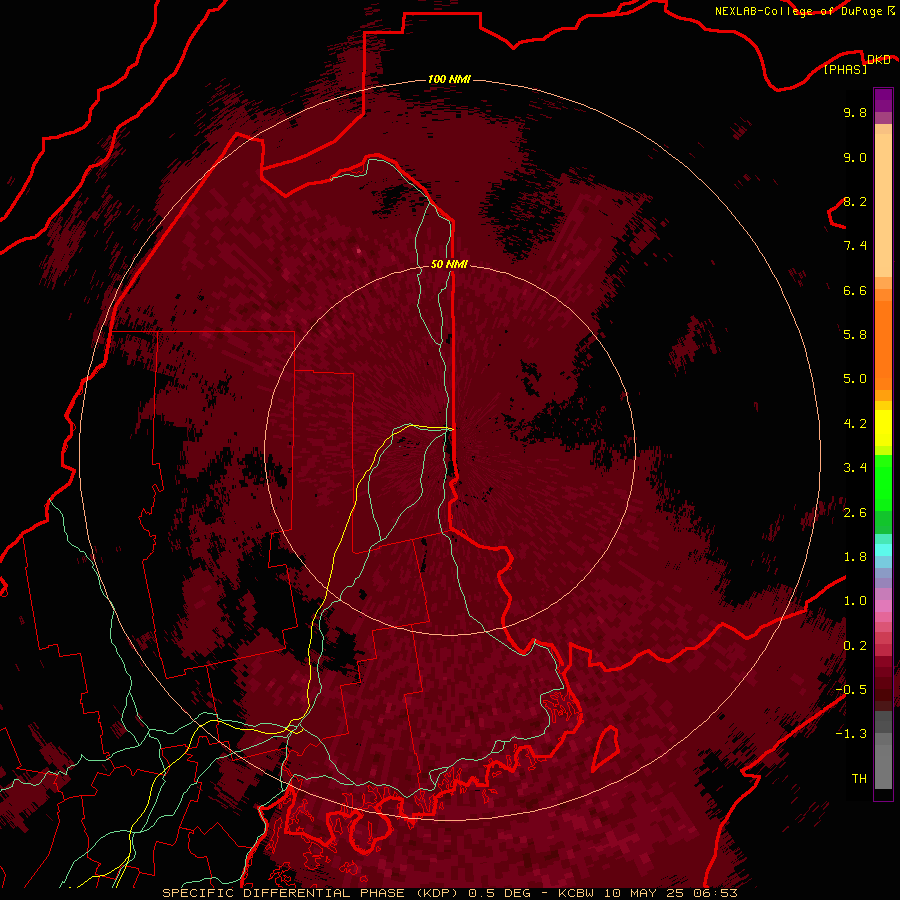900x900 pixels.
Task: Select the 9.8 value on the color scale
Action: coord(855,113)
